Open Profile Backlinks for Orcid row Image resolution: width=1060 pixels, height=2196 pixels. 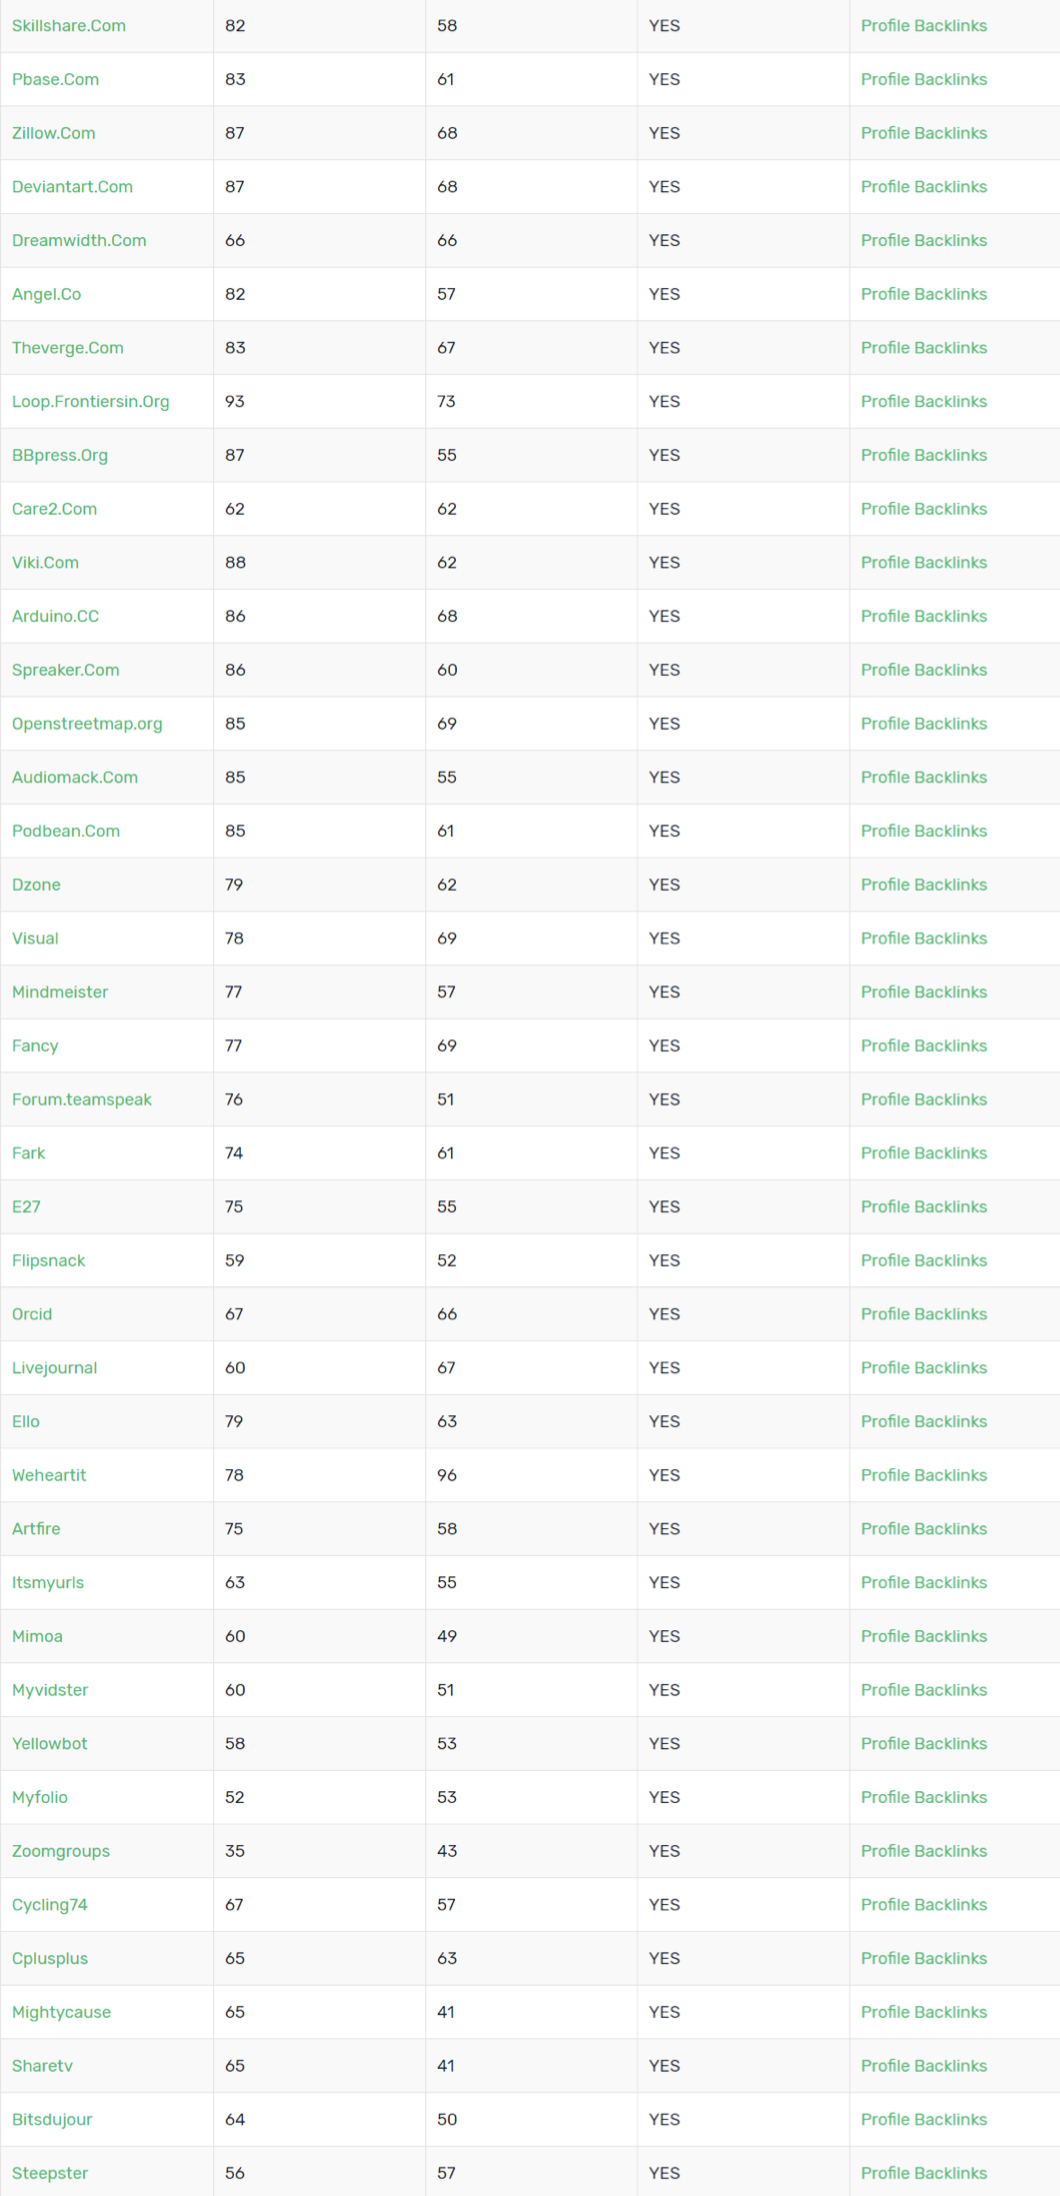click(x=924, y=1314)
